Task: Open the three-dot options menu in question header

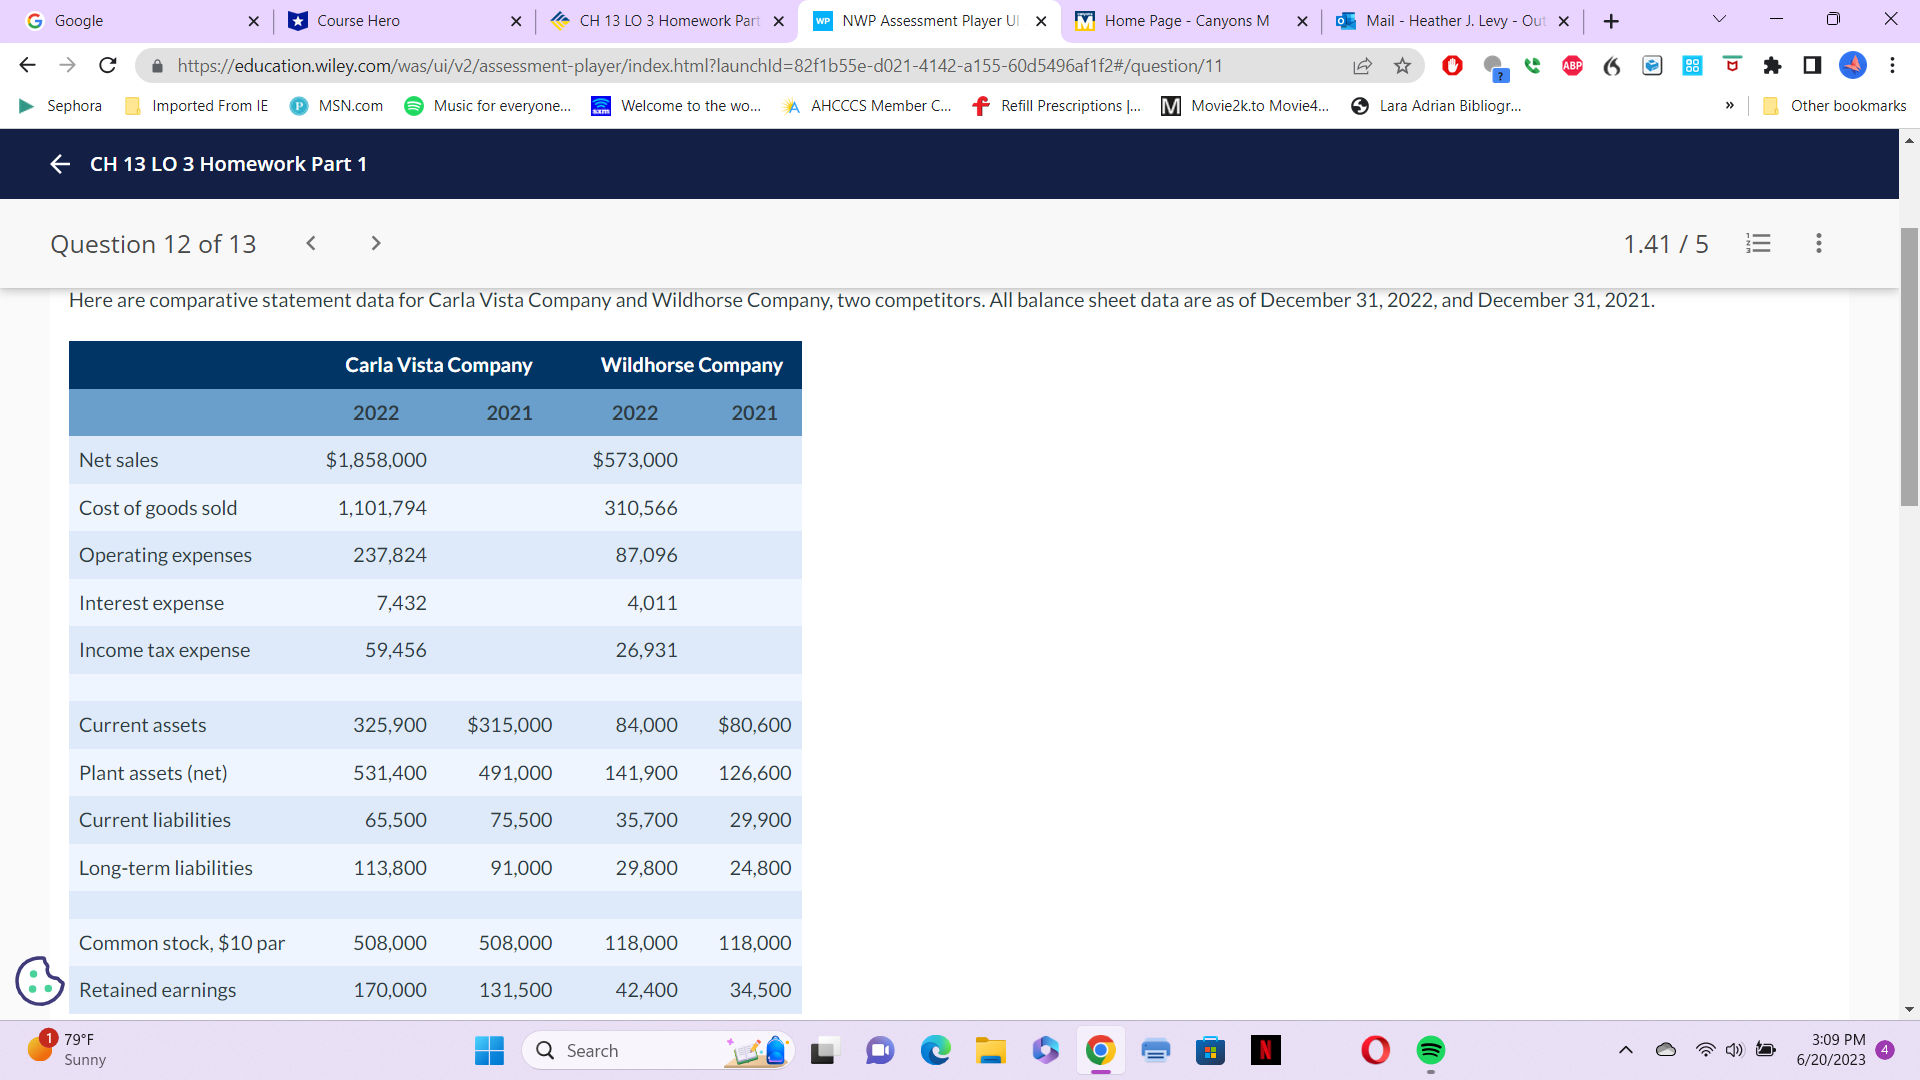Action: (1818, 243)
